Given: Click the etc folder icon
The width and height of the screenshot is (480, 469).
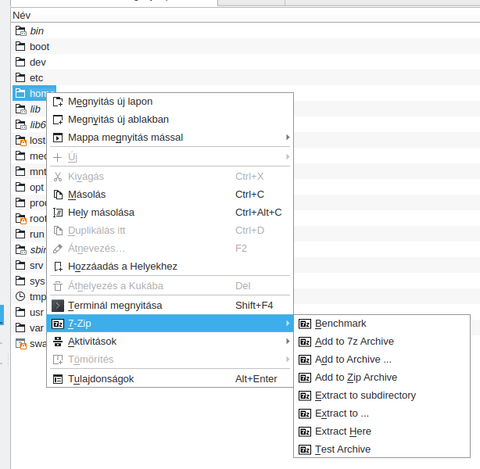Looking at the screenshot, I should (x=20, y=78).
